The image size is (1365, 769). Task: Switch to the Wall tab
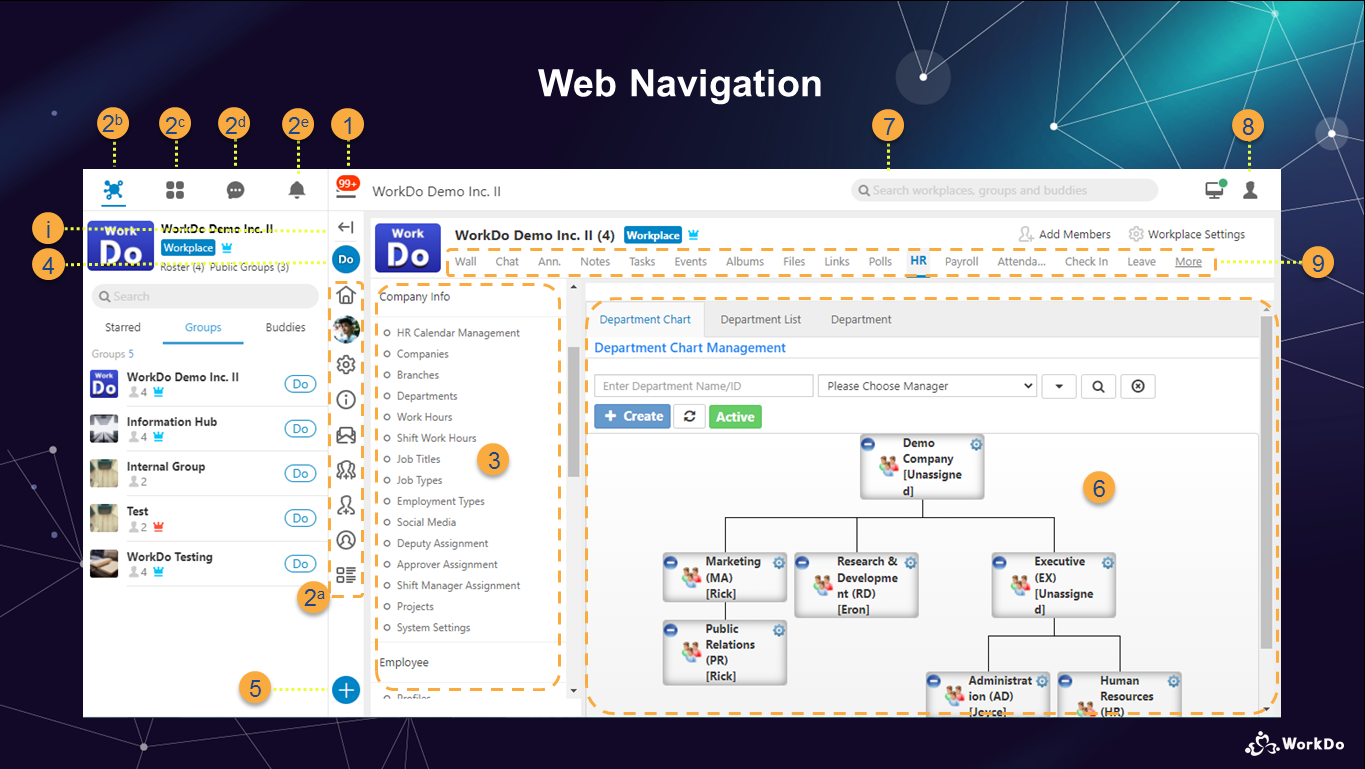point(466,262)
